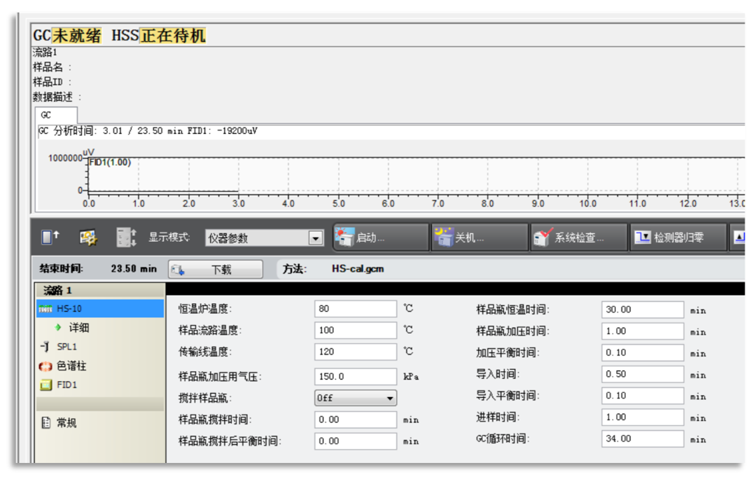756x477 pixels.
Task: Switch to the GC tab
Action: (x=48, y=116)
